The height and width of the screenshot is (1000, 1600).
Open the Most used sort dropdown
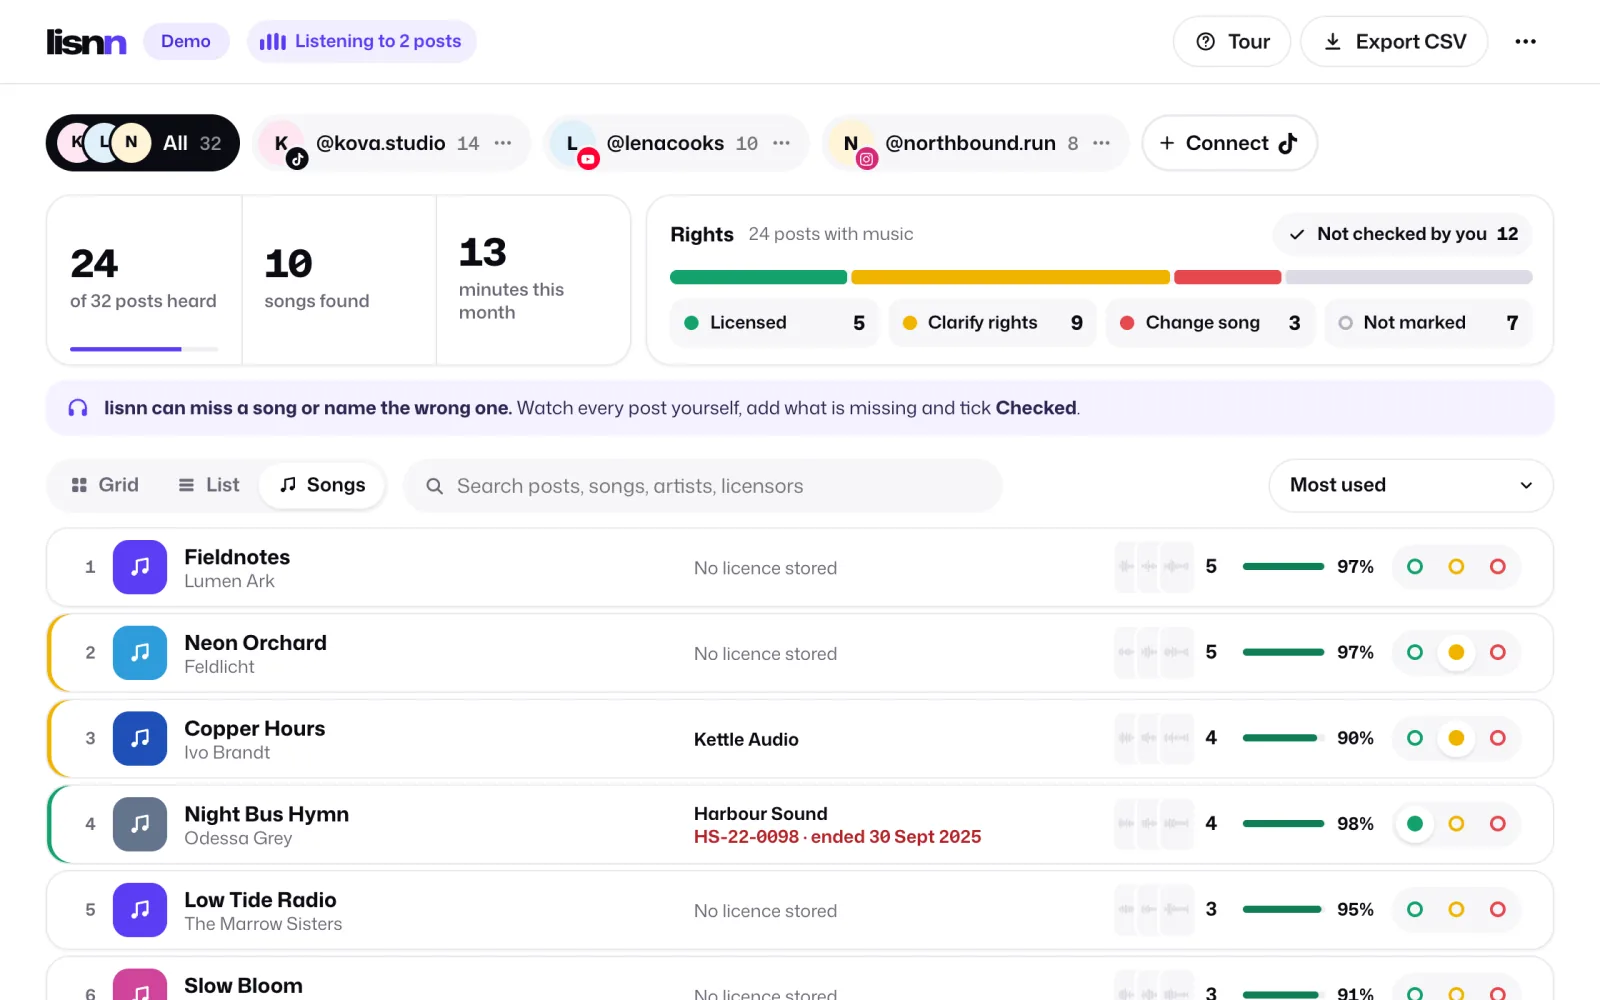coord(1410,485)
